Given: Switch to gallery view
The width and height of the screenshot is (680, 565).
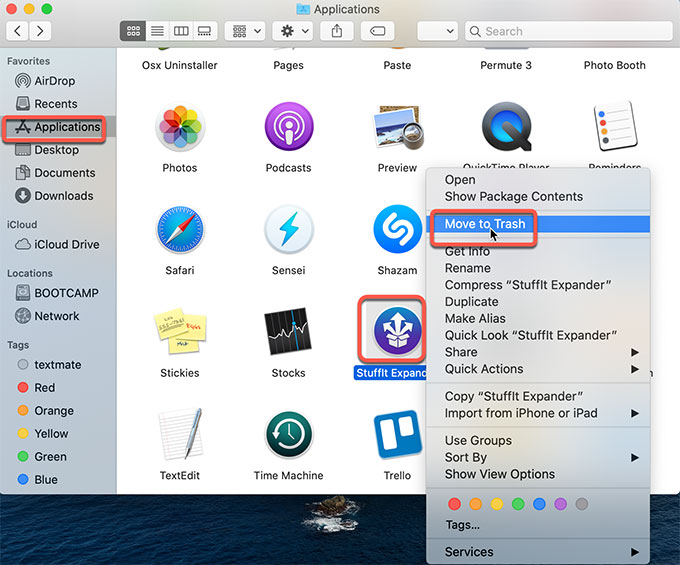Looking at the screenshot, I should (205, 31).
